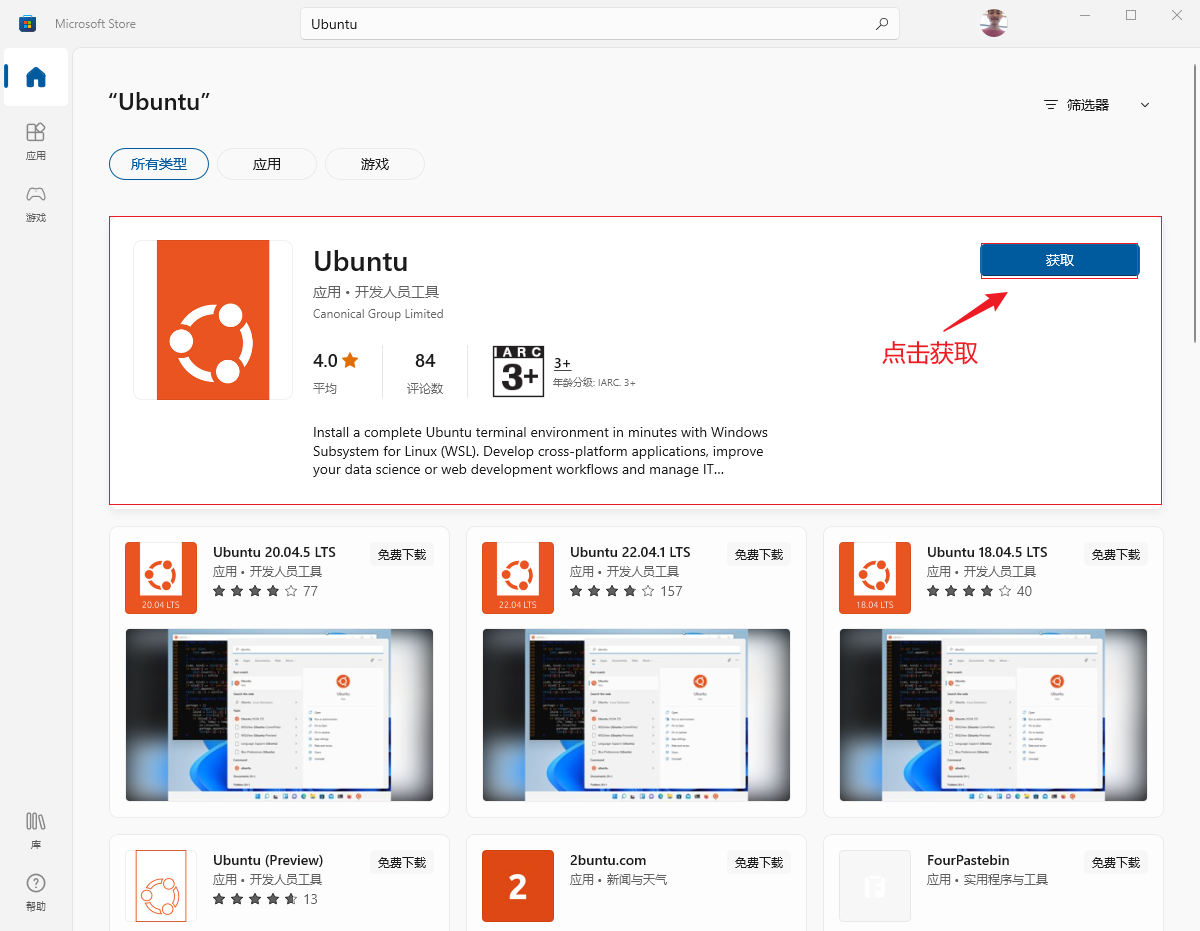Maximize the Microsoft Store window
This screenshot has height=931, width=1200.
tap(1131, 15)
